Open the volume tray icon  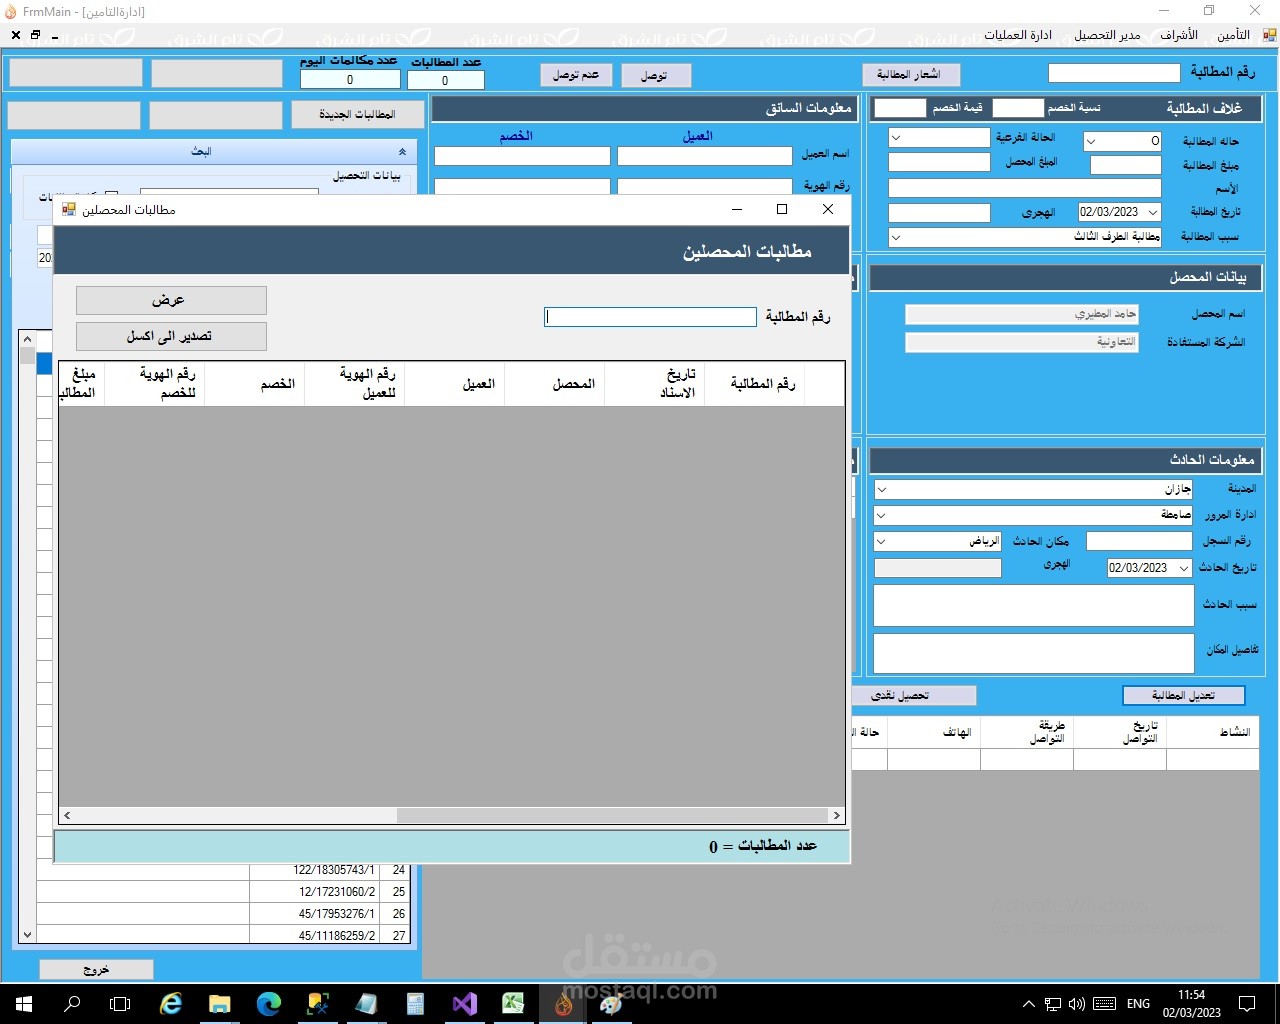[x=1077, y=1004]
